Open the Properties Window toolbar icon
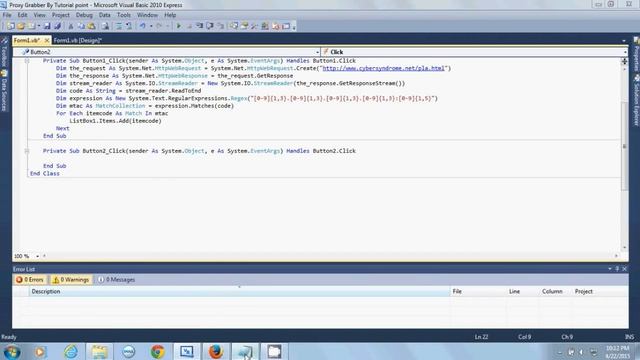Screen dimensions: 640x360 (x=244, y=26)
